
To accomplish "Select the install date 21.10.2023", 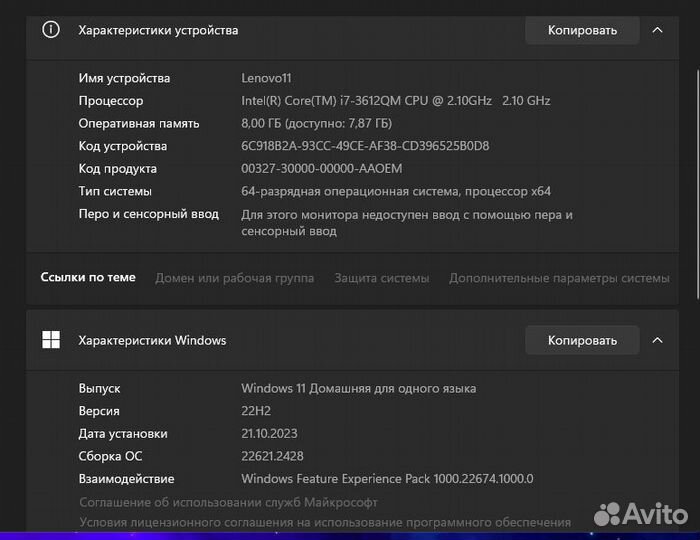I will 269,434.
